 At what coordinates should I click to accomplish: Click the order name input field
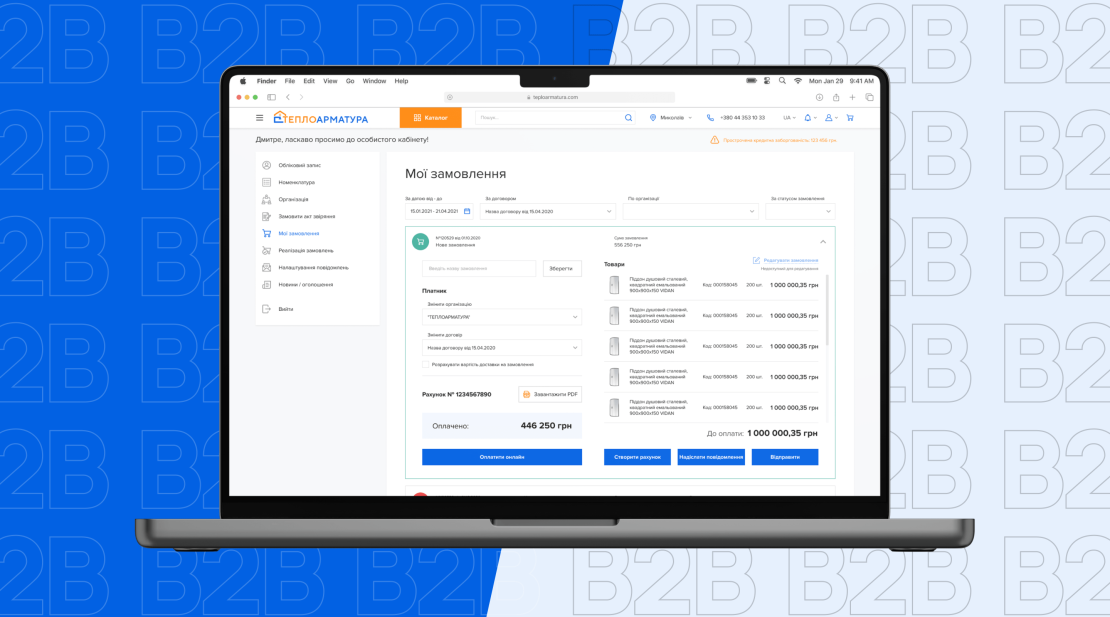(x=479, y=268)
